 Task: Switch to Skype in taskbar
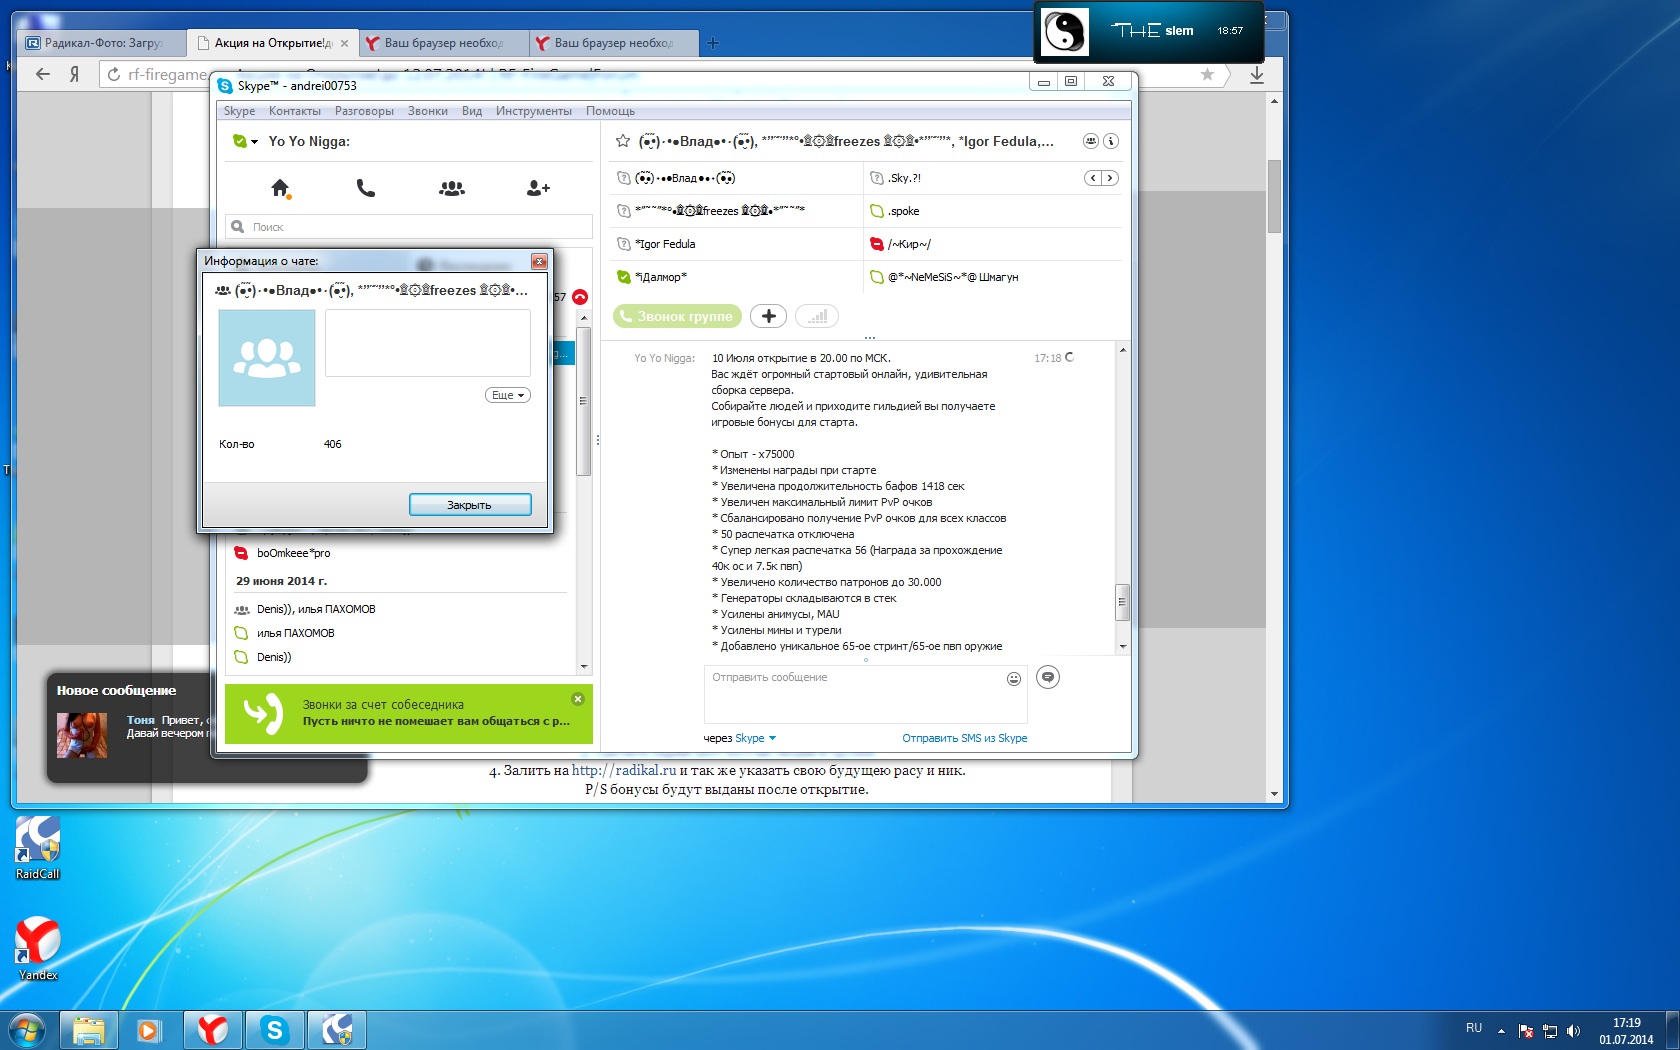pos(274,1030)
